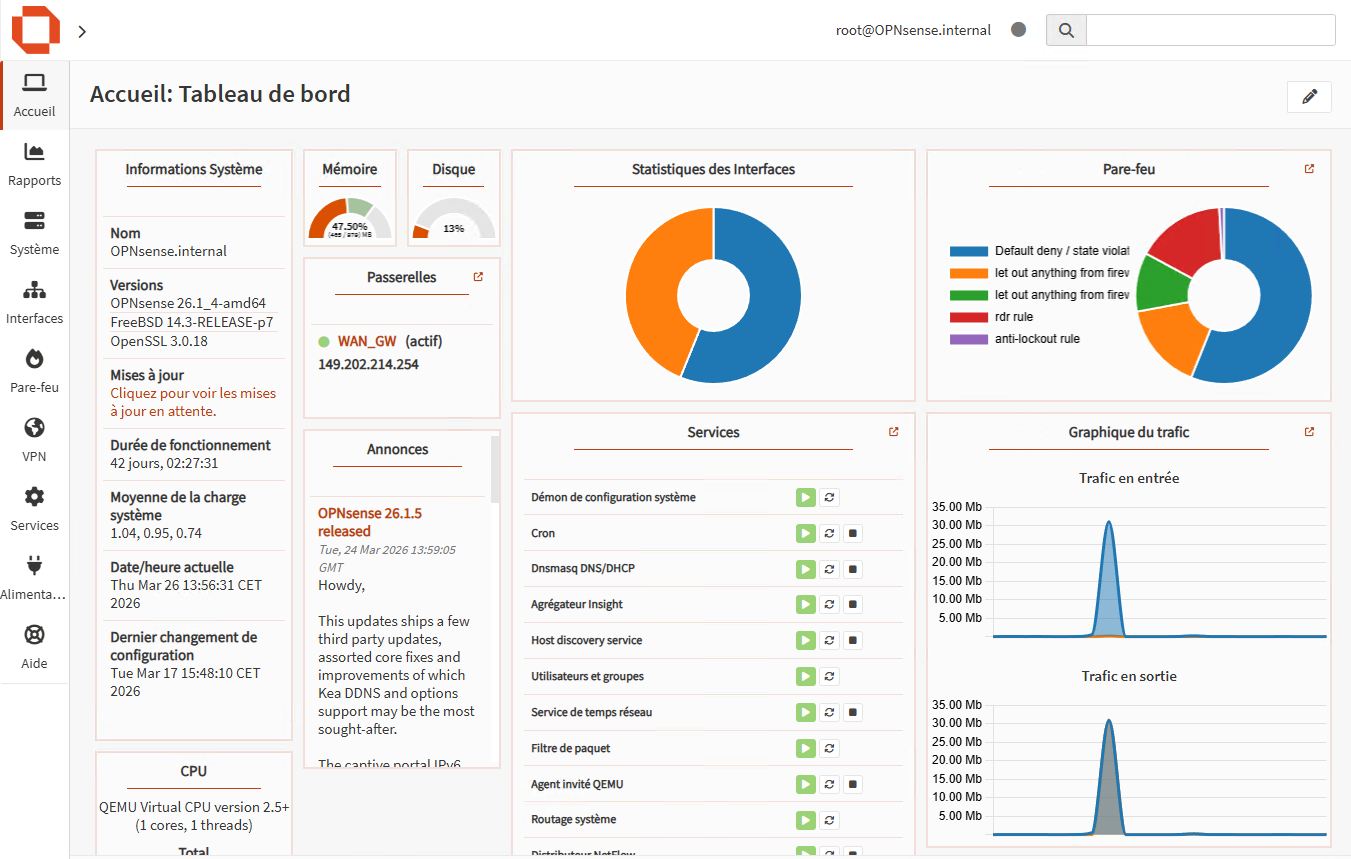Expand the Interfaces sidebar menu
Viewport: 1351px width, 859px height.
[x=34, y=301]
